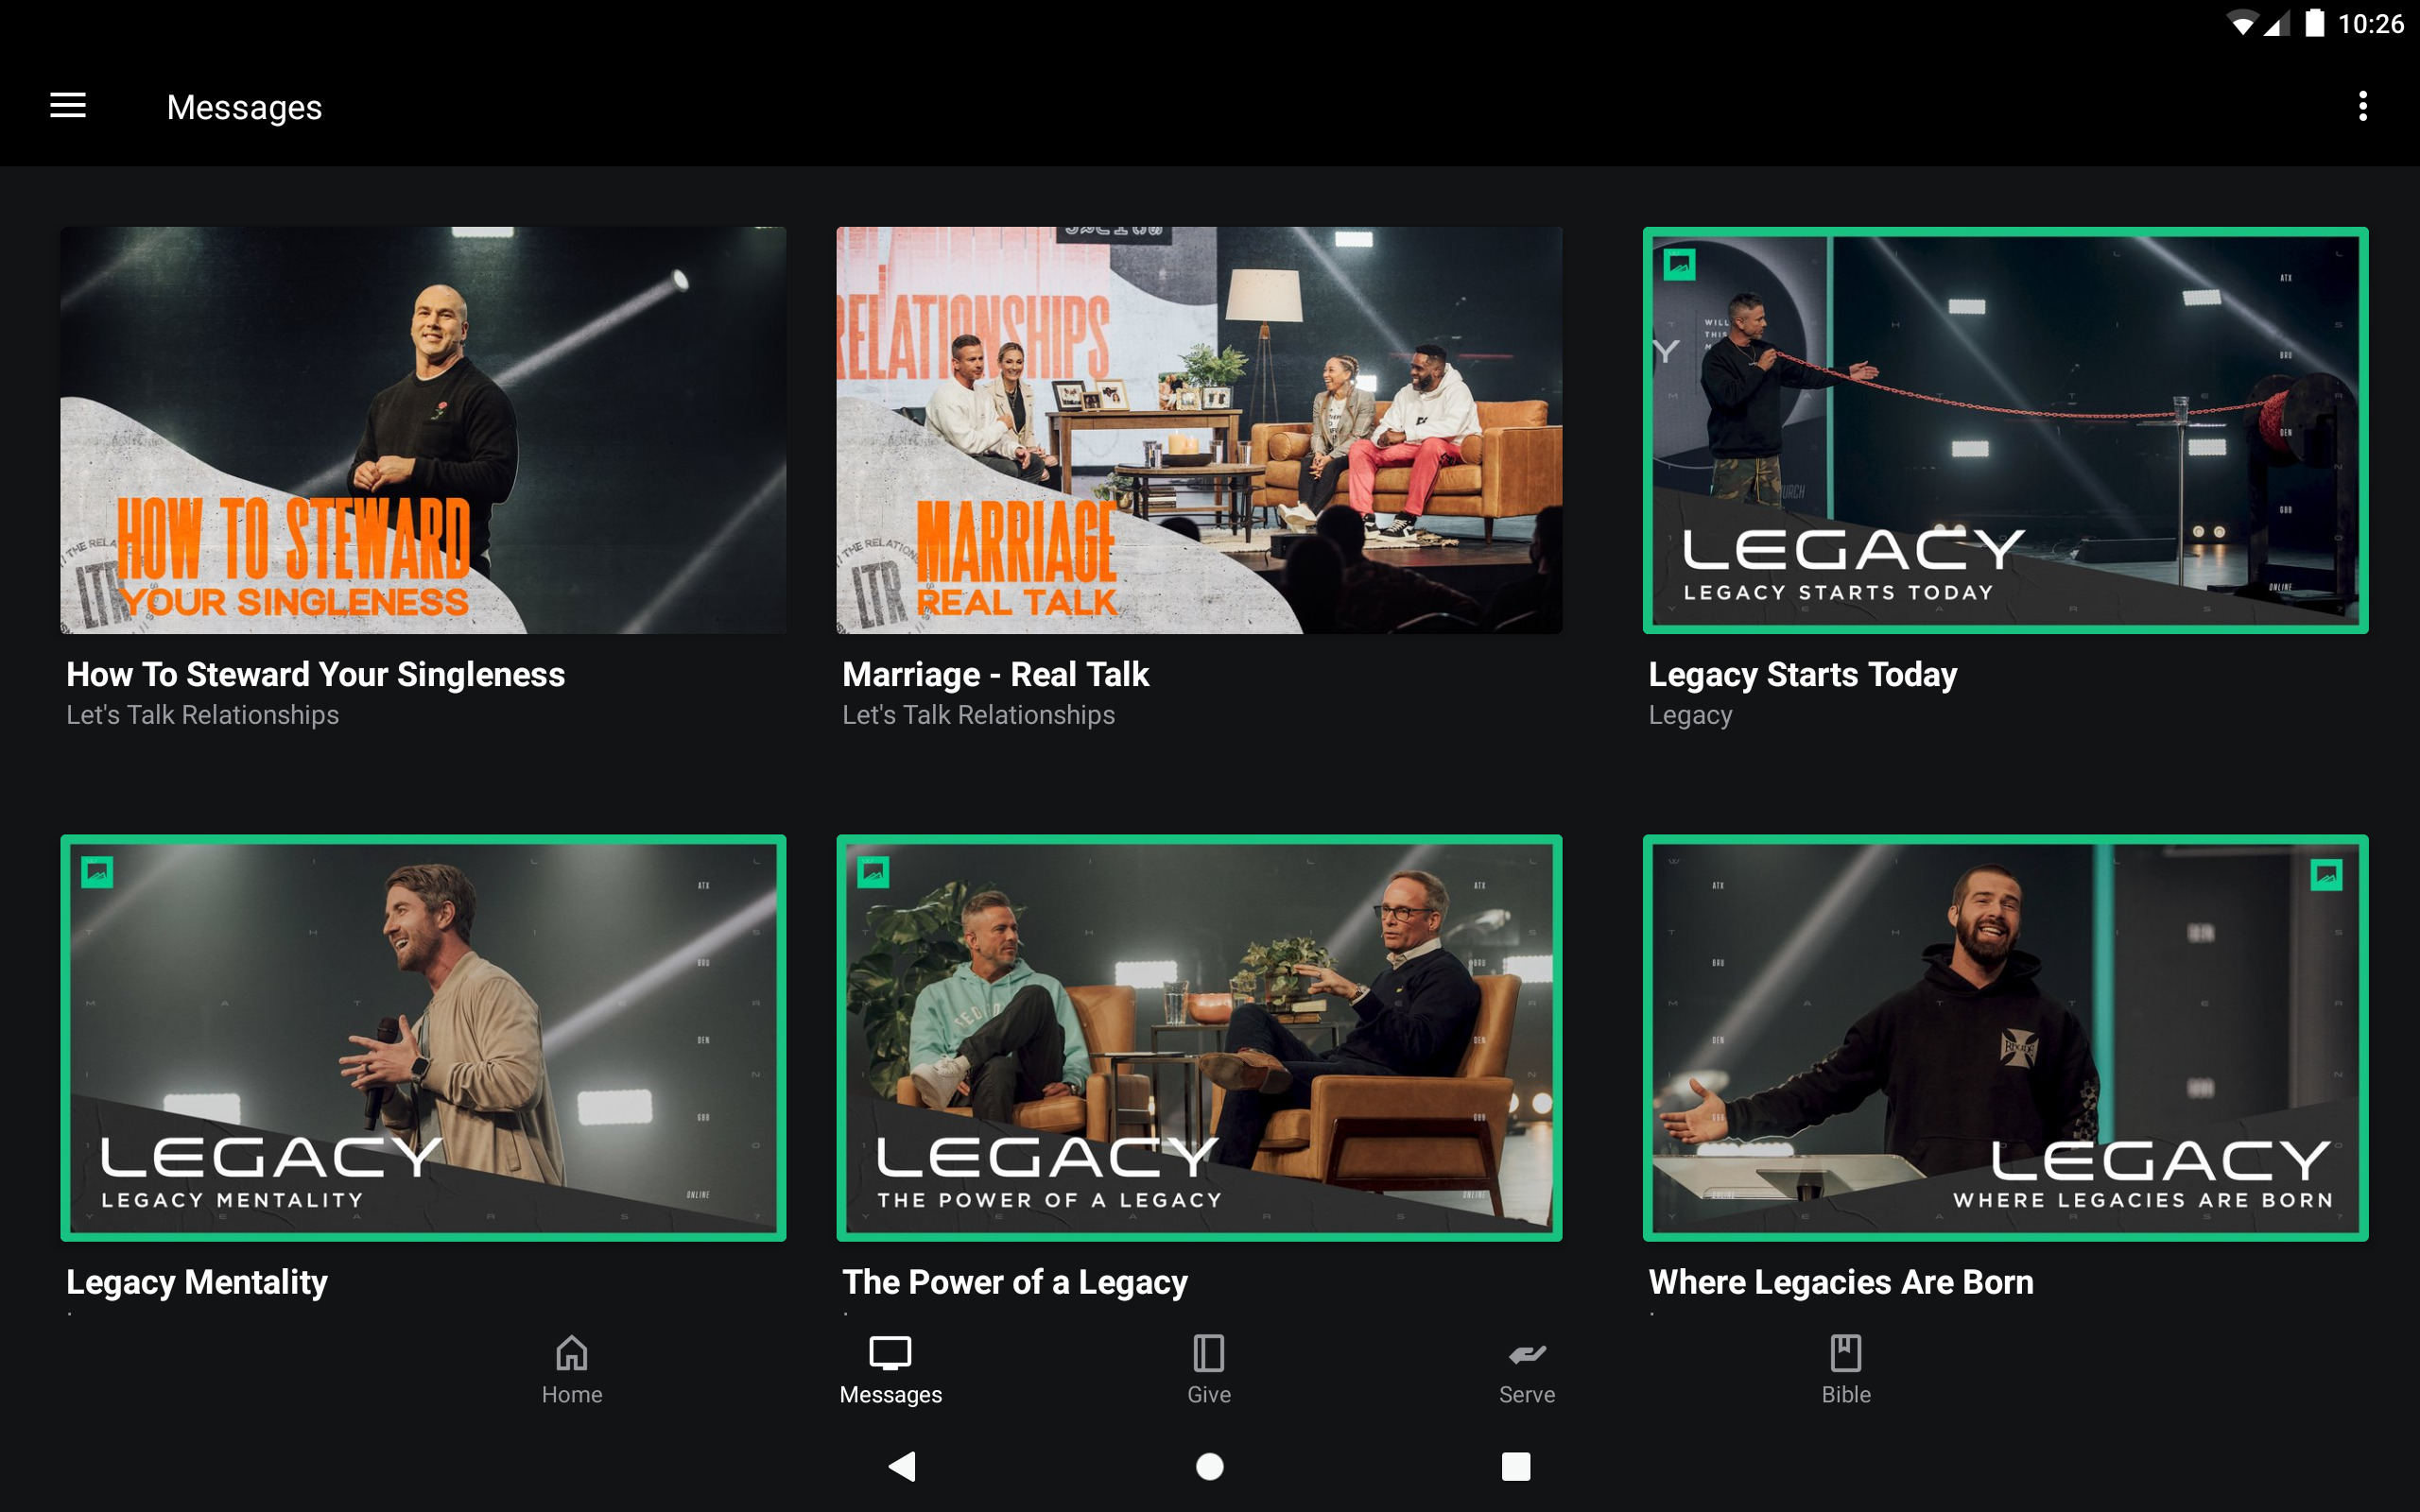Select the 'Legacy Mentality' title text

point(197,1282)
